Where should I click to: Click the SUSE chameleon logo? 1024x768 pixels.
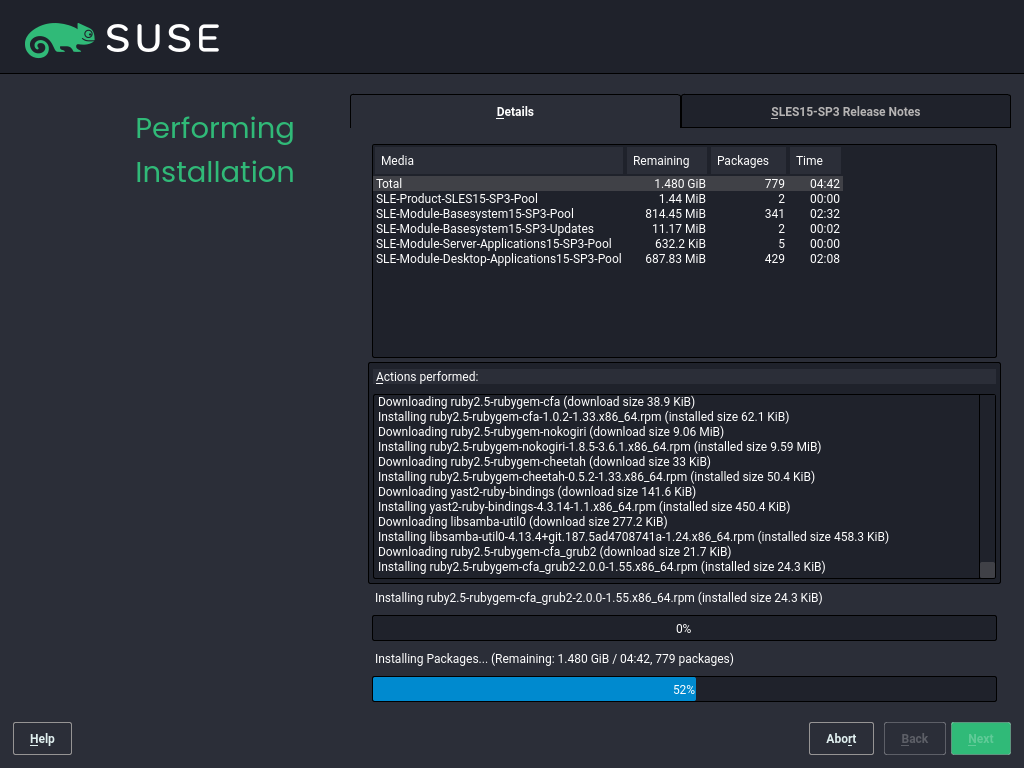60,38
